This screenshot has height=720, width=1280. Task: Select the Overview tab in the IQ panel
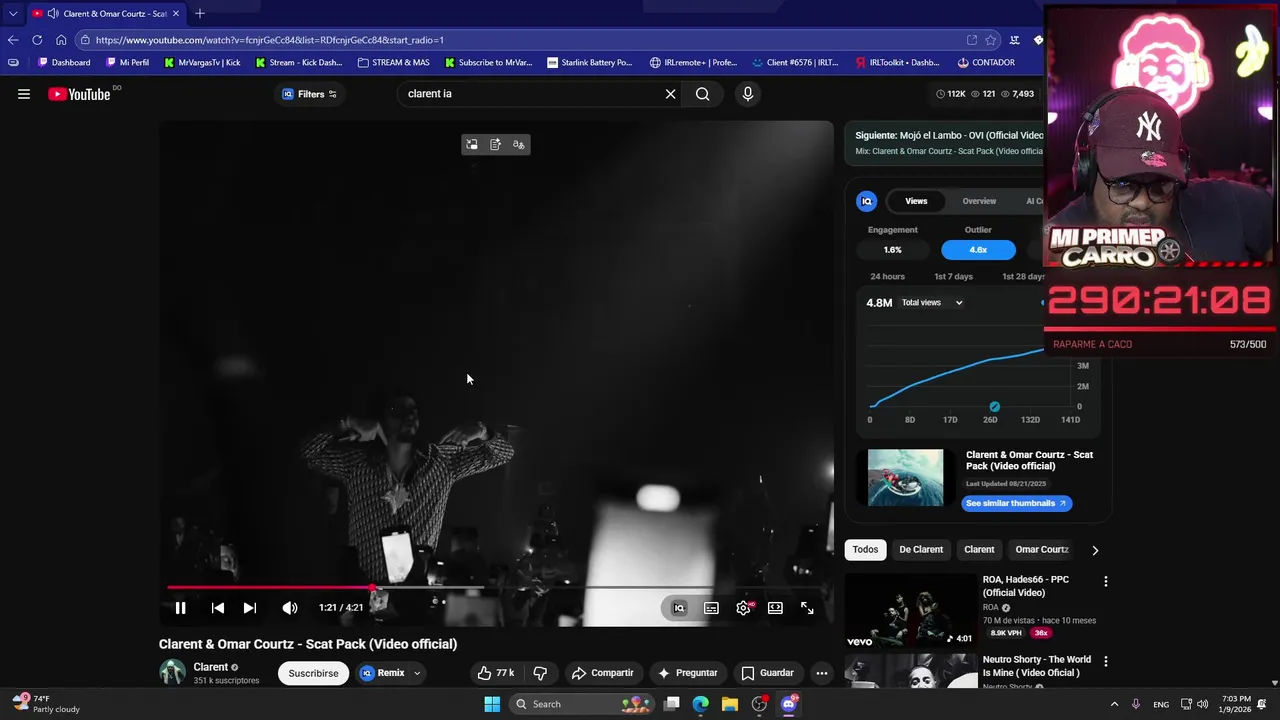[x=979, y=201]
